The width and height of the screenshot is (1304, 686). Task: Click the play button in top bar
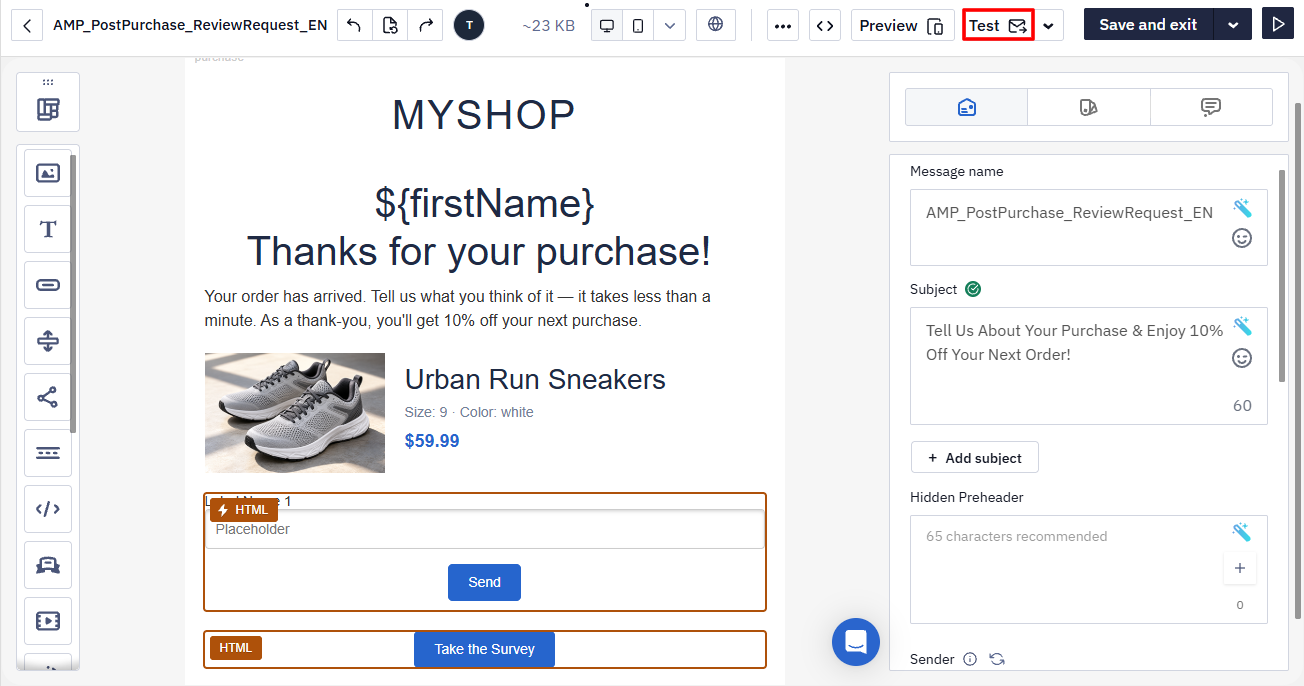point(1277,25)
